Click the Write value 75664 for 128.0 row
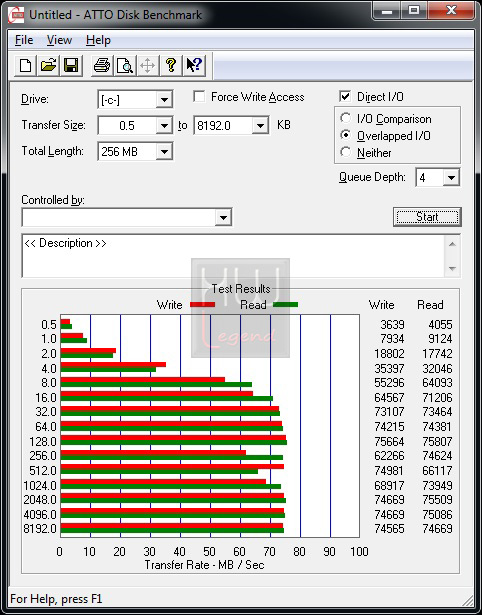The width and height of the screenshot is (482, 615). (389, 441)
